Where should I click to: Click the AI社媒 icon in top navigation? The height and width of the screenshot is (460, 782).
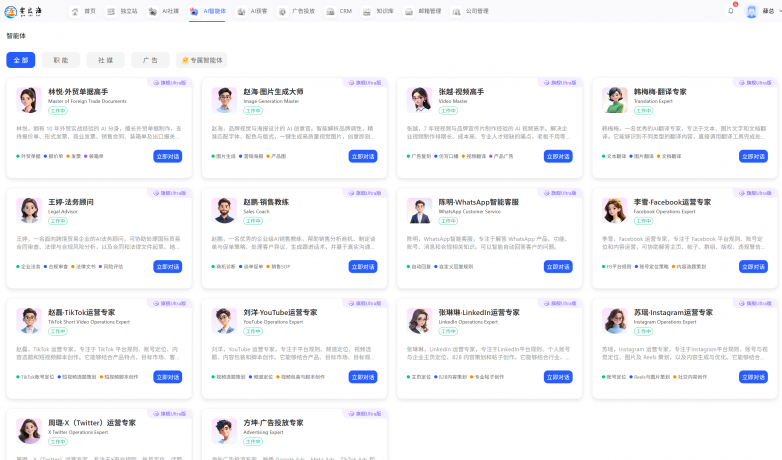pyautogui.click(x=153, y=11)
